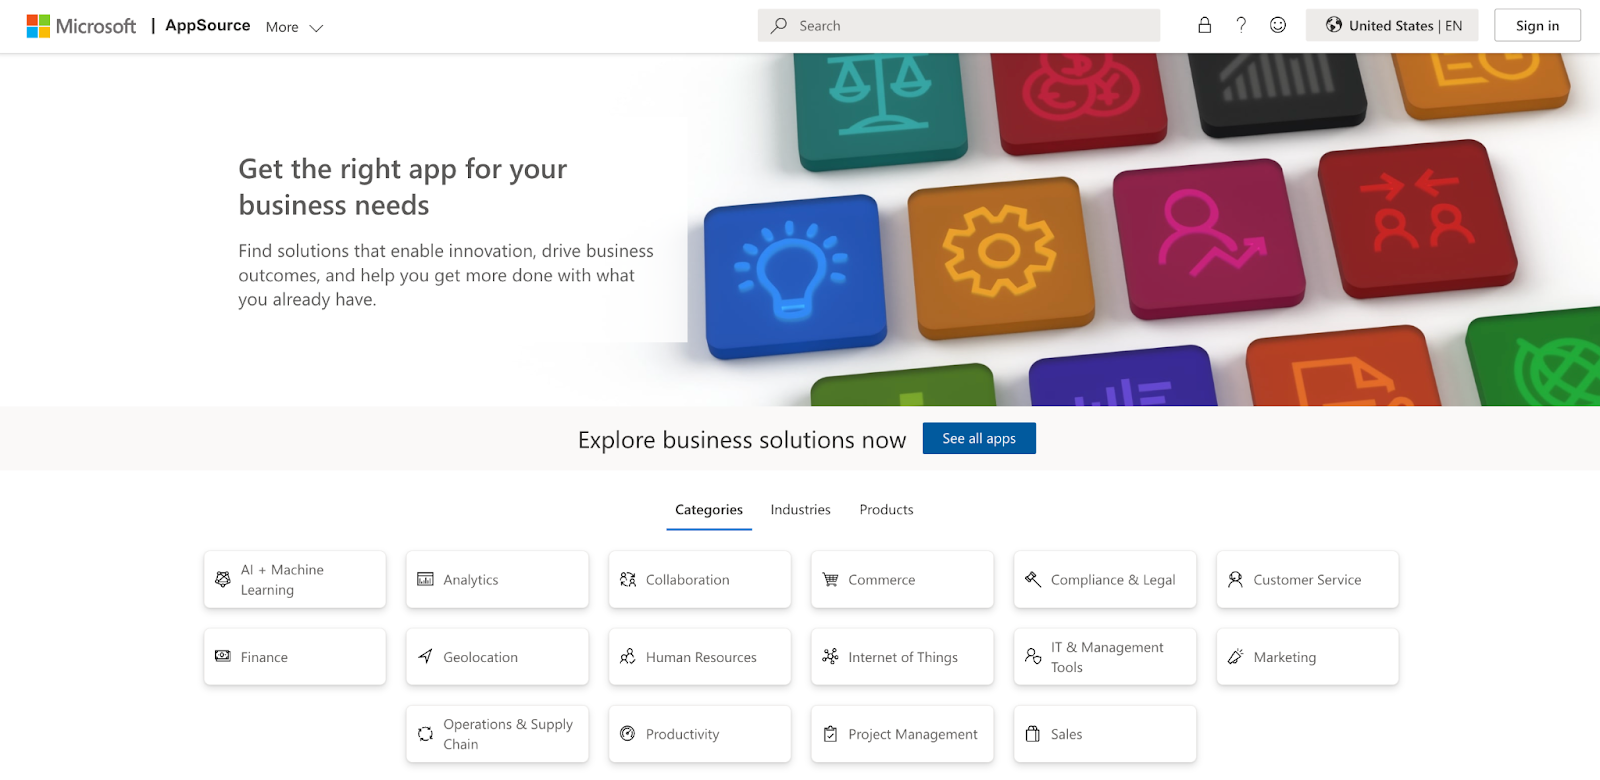Image resolution: width=1600 pixels, height=780 pixels.
Task: Click the Marketing category icon
Action: pyautogui.click(x=1235, y=656)
